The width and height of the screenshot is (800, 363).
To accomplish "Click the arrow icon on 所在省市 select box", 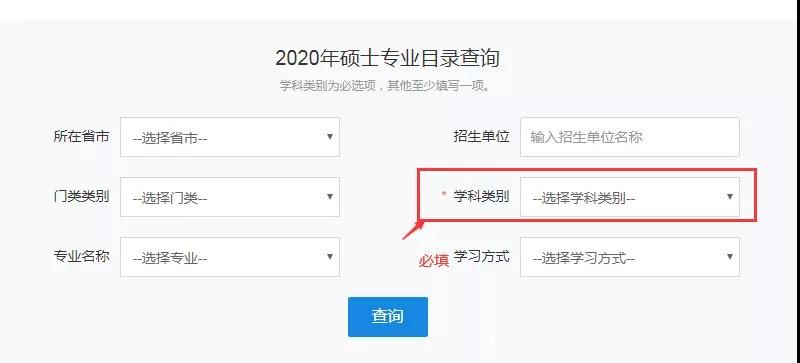I will click(x=330, y=137).
